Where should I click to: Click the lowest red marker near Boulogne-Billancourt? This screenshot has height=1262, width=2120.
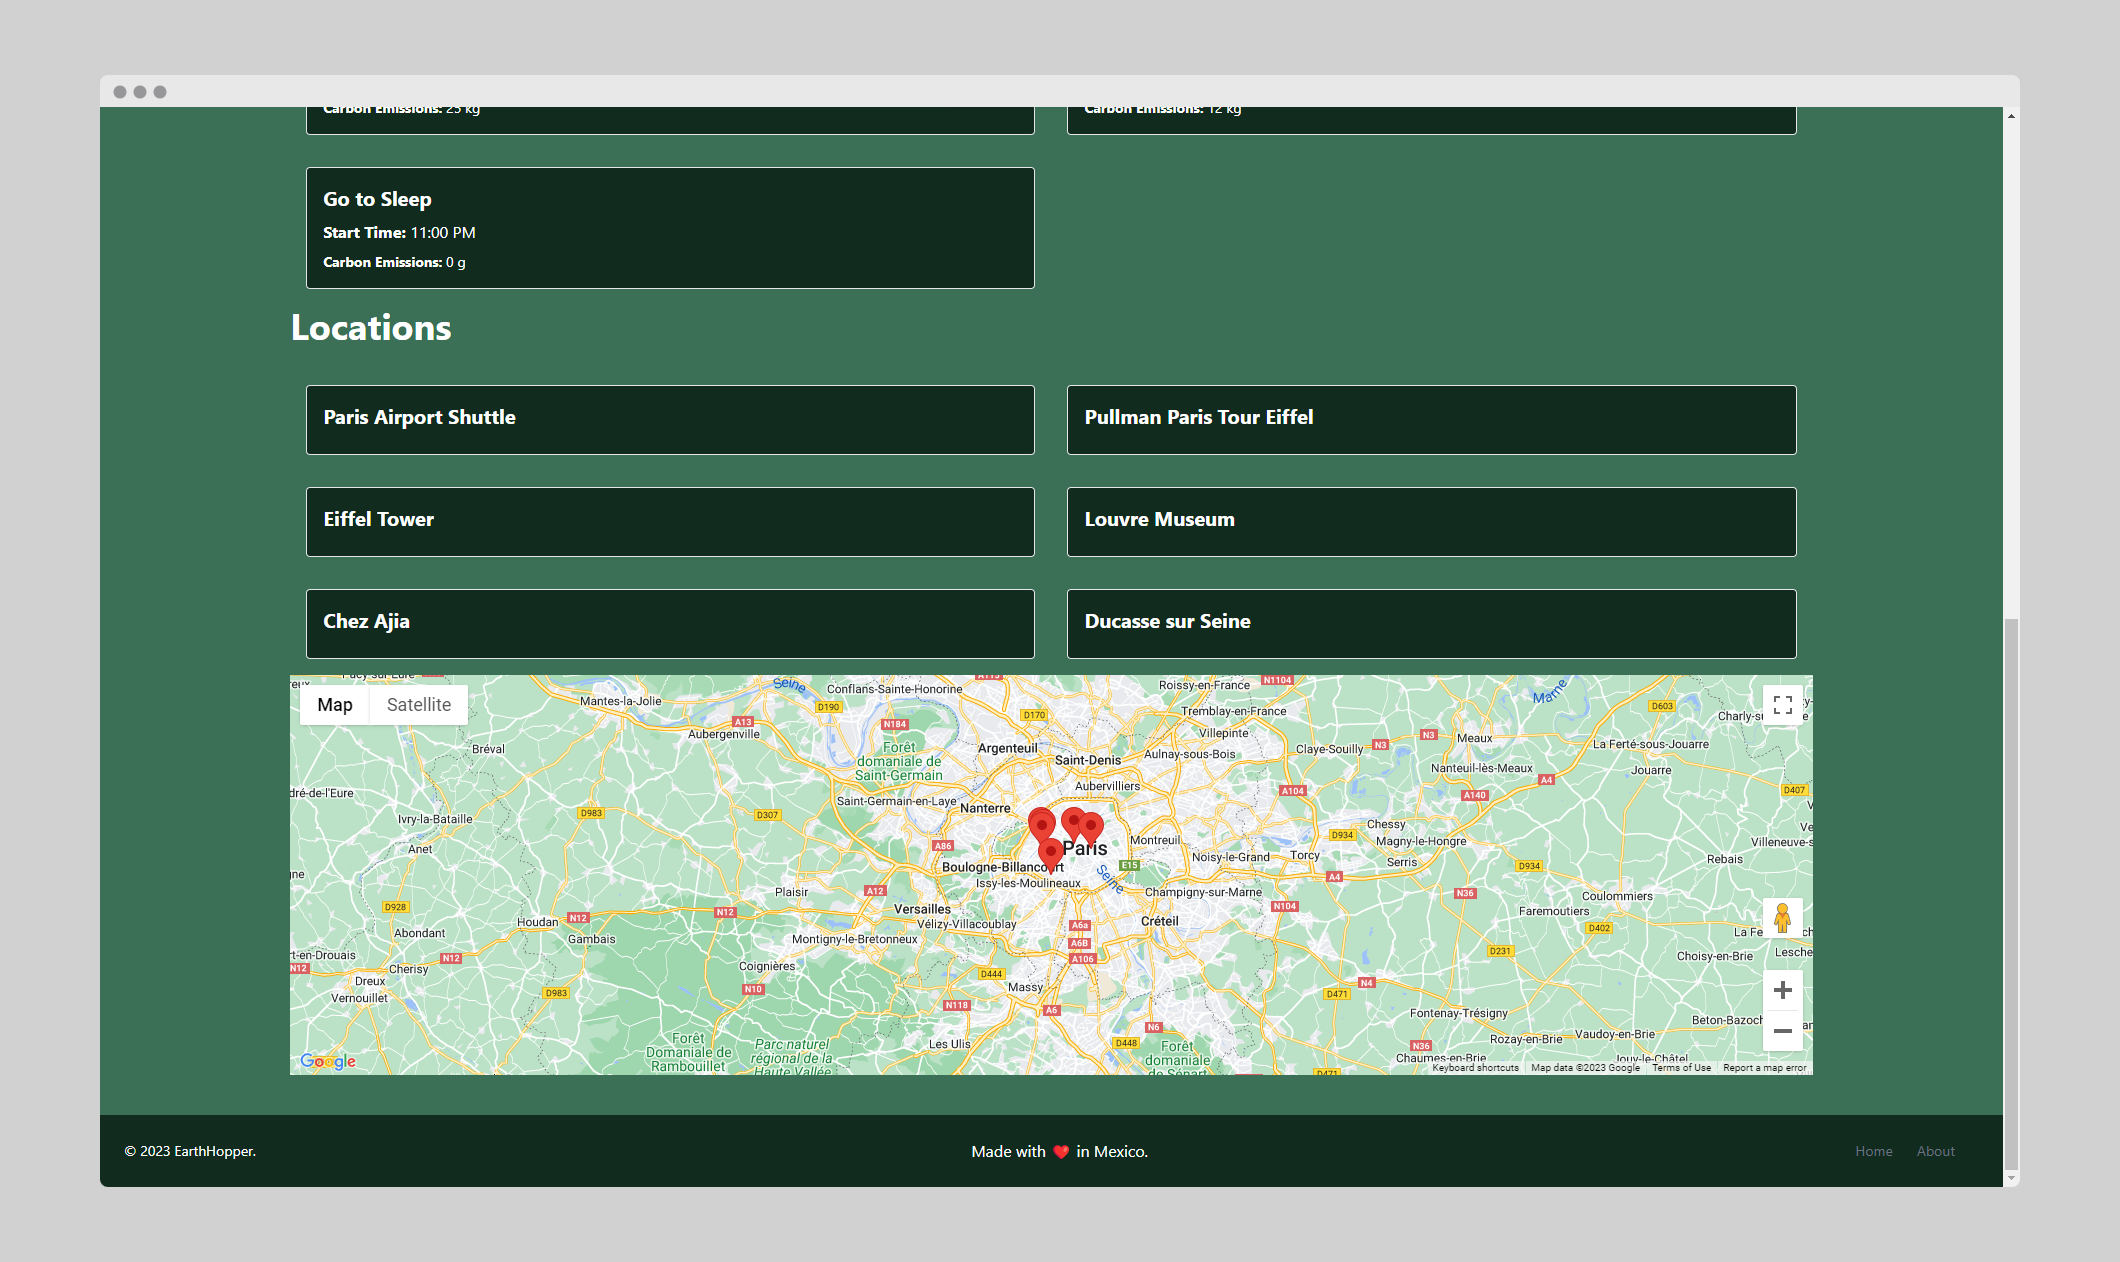1050,852
